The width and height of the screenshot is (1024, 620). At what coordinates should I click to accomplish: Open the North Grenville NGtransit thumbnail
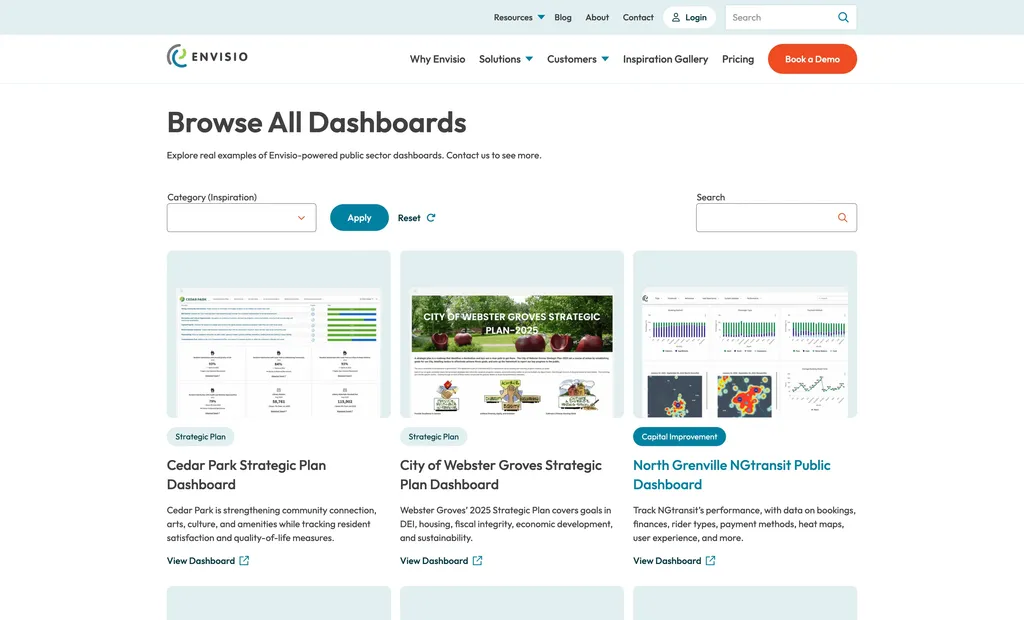744,334
